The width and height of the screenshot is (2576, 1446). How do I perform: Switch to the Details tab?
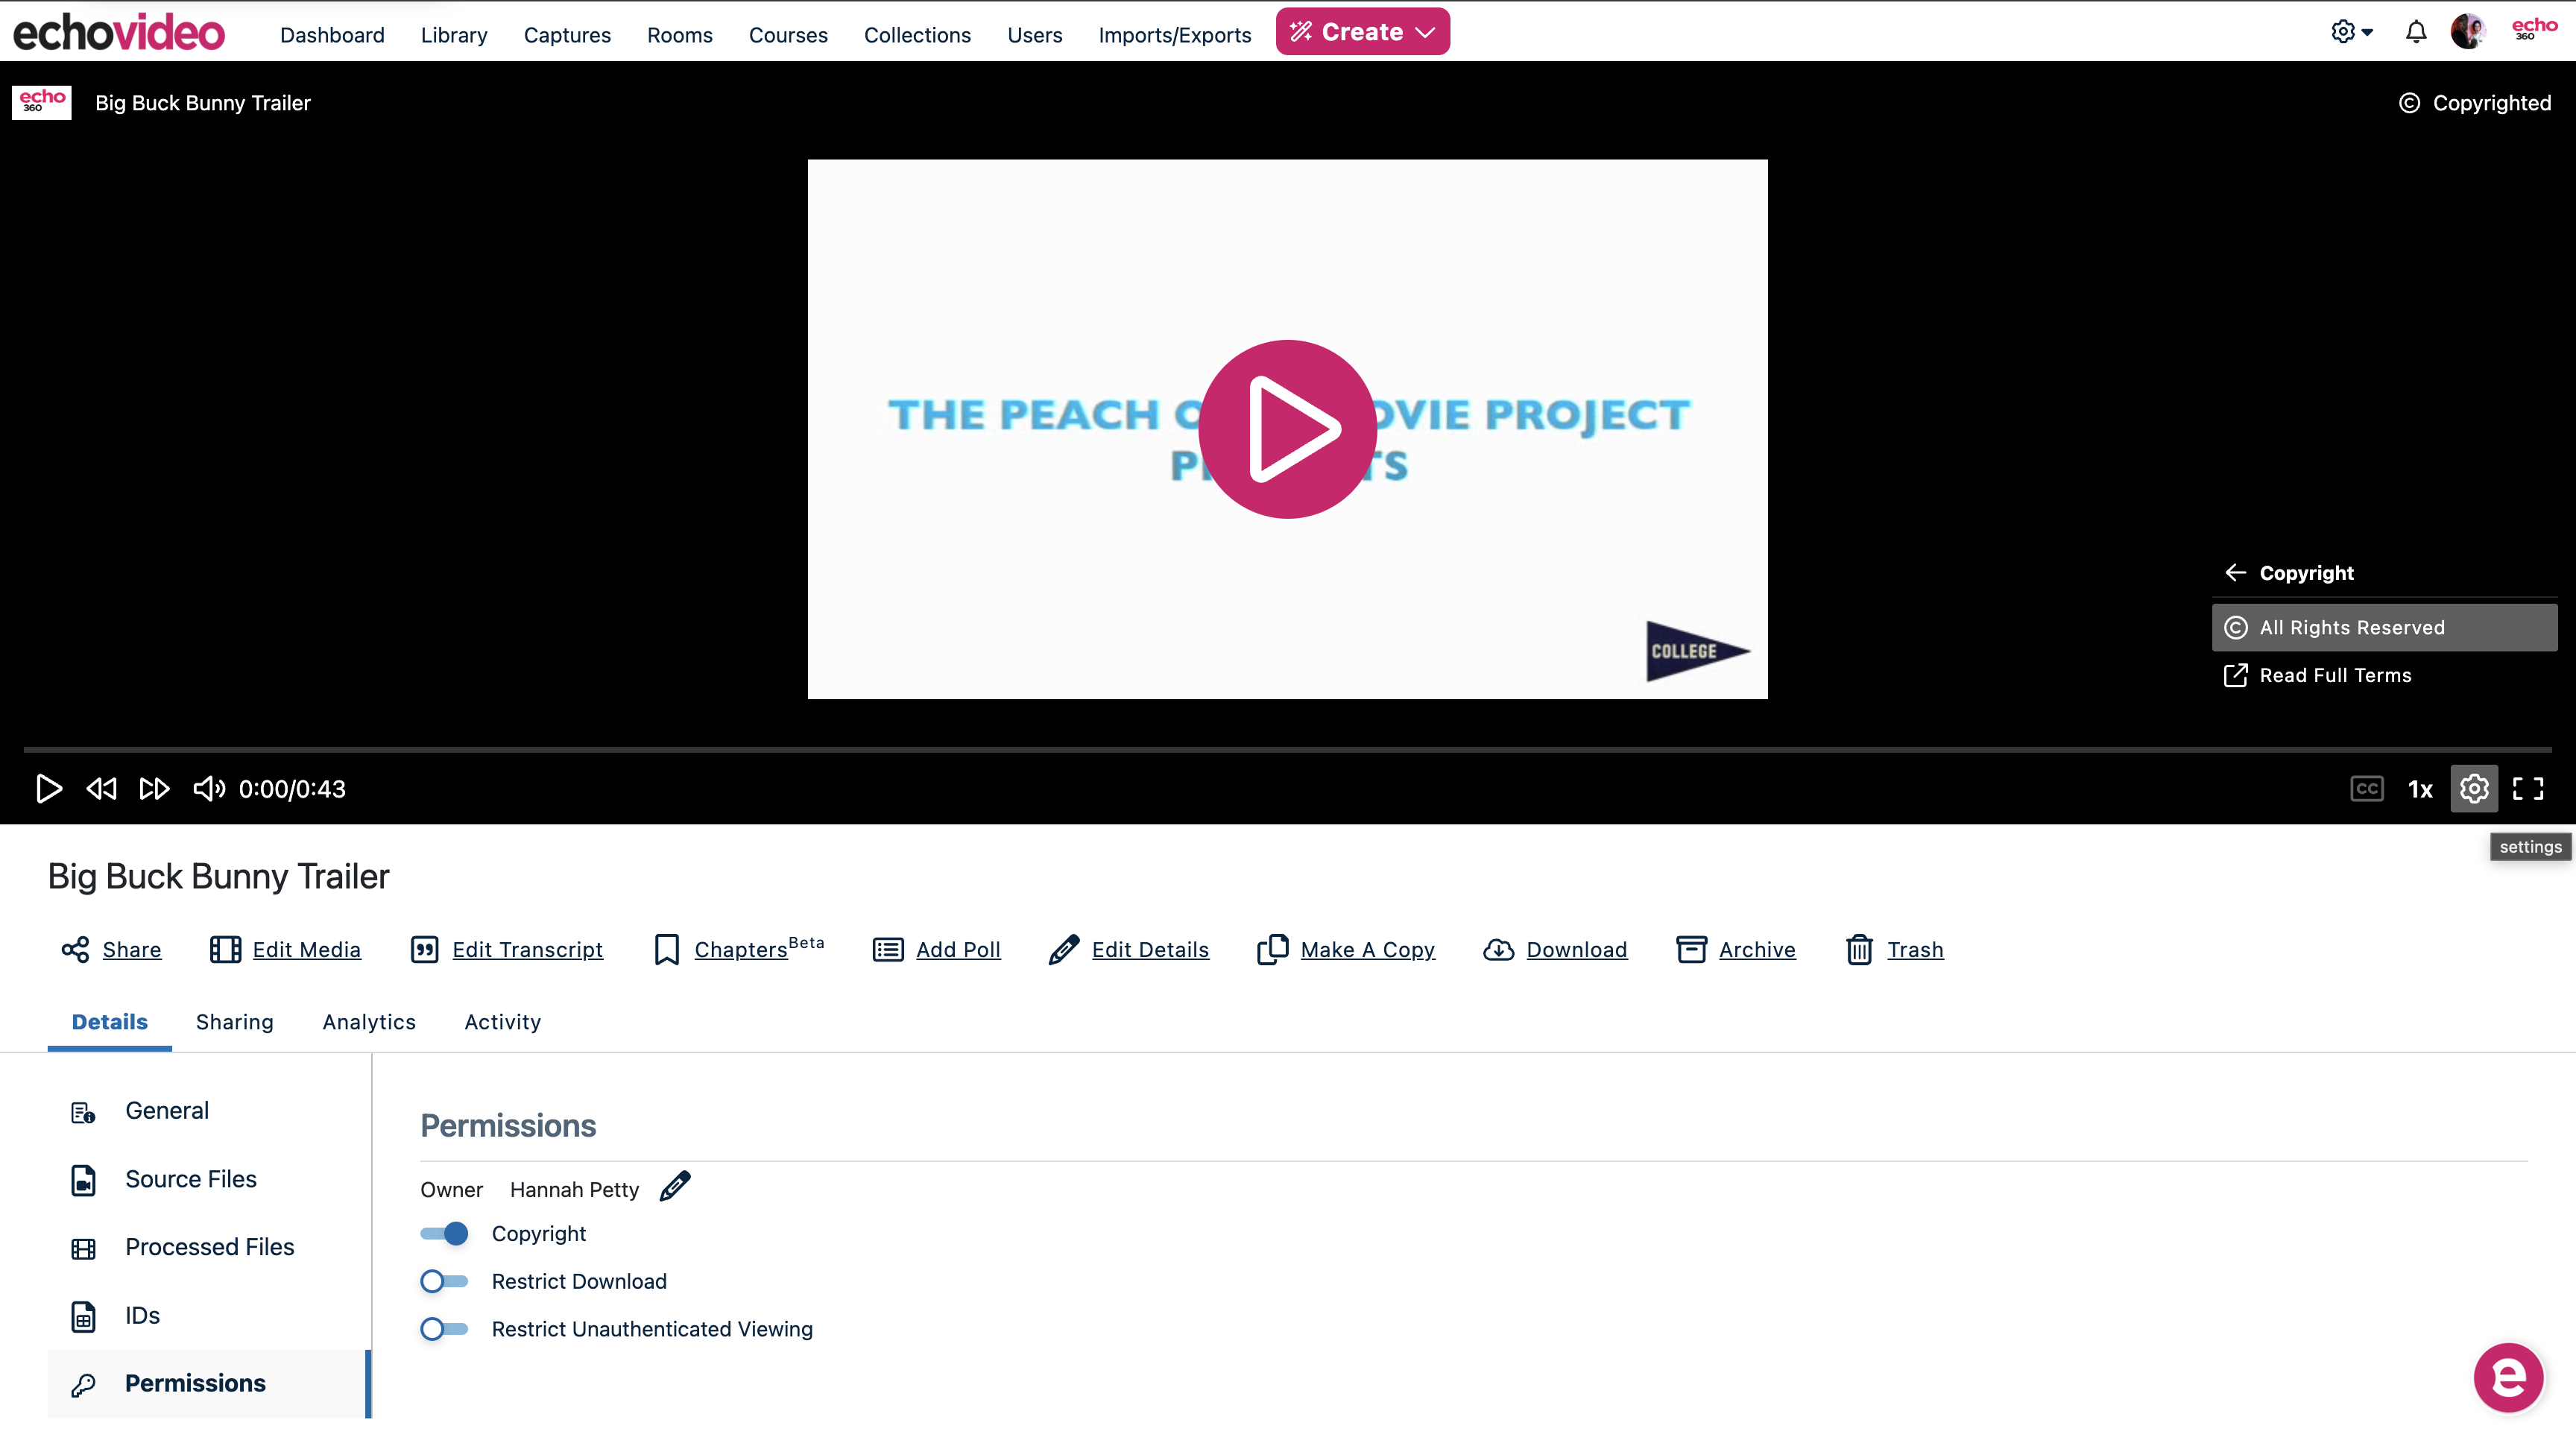pos(109,1022)
